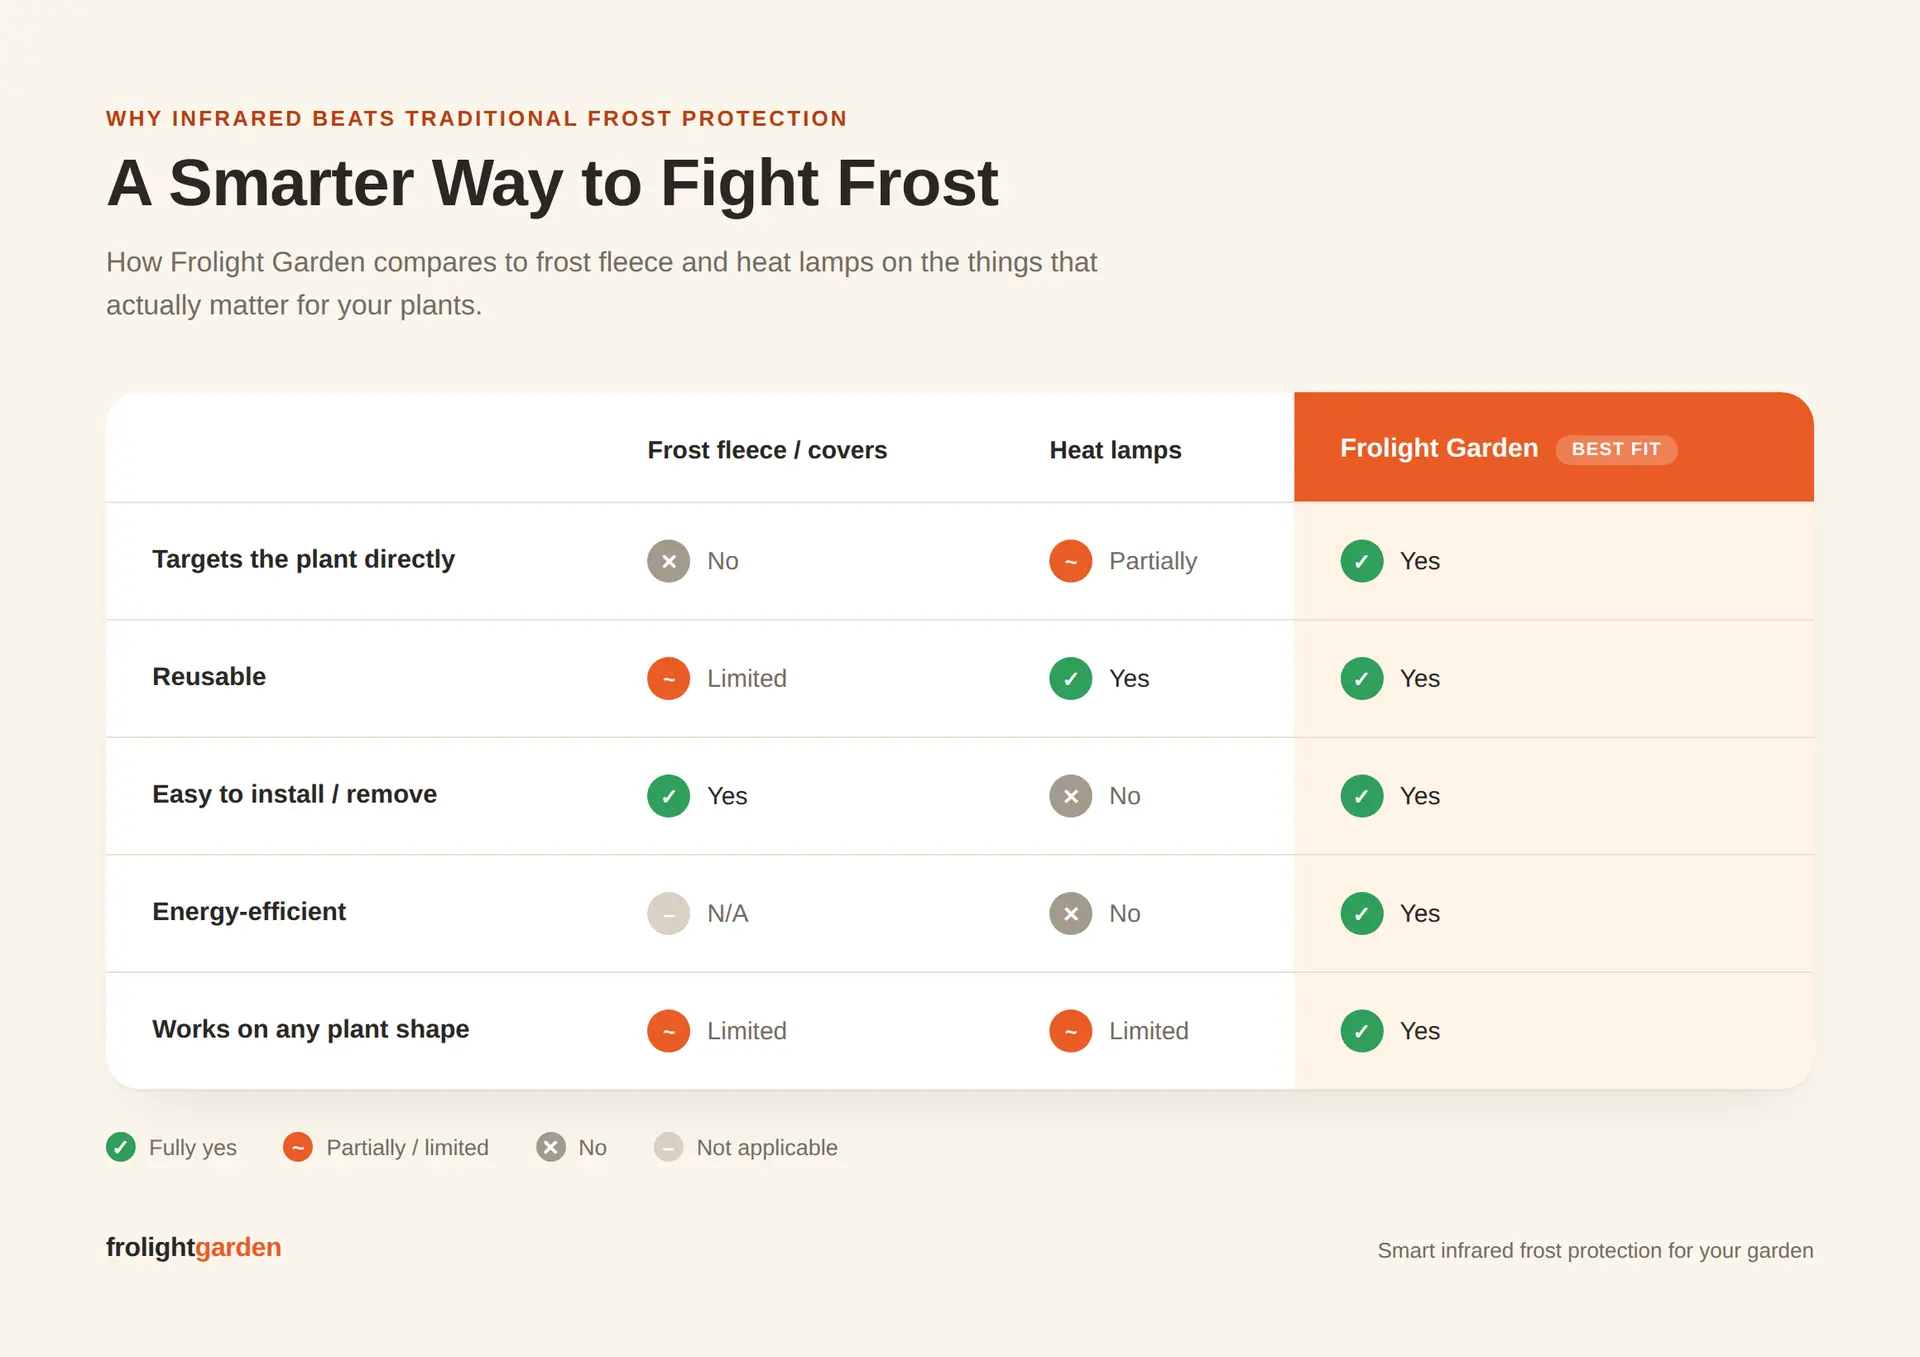Open the frolightgarden logo link
The height and width of the screenshot is (1357, 1920).
[x=193, y=1247]
